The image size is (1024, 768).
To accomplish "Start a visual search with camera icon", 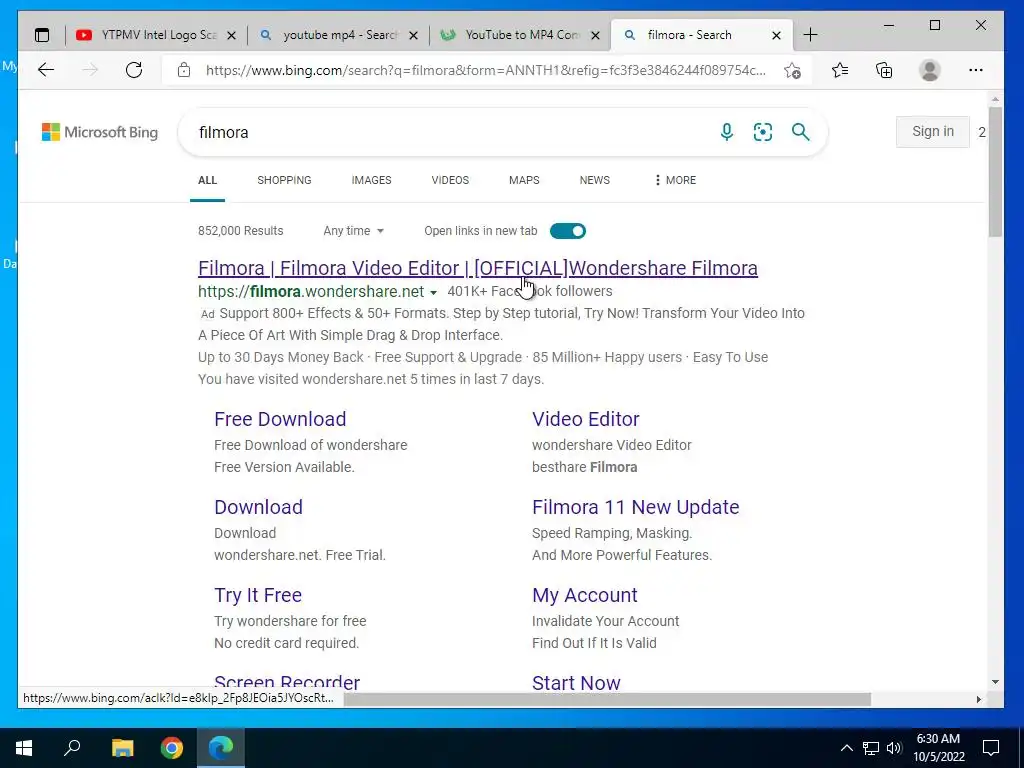I will coord(763,132).
